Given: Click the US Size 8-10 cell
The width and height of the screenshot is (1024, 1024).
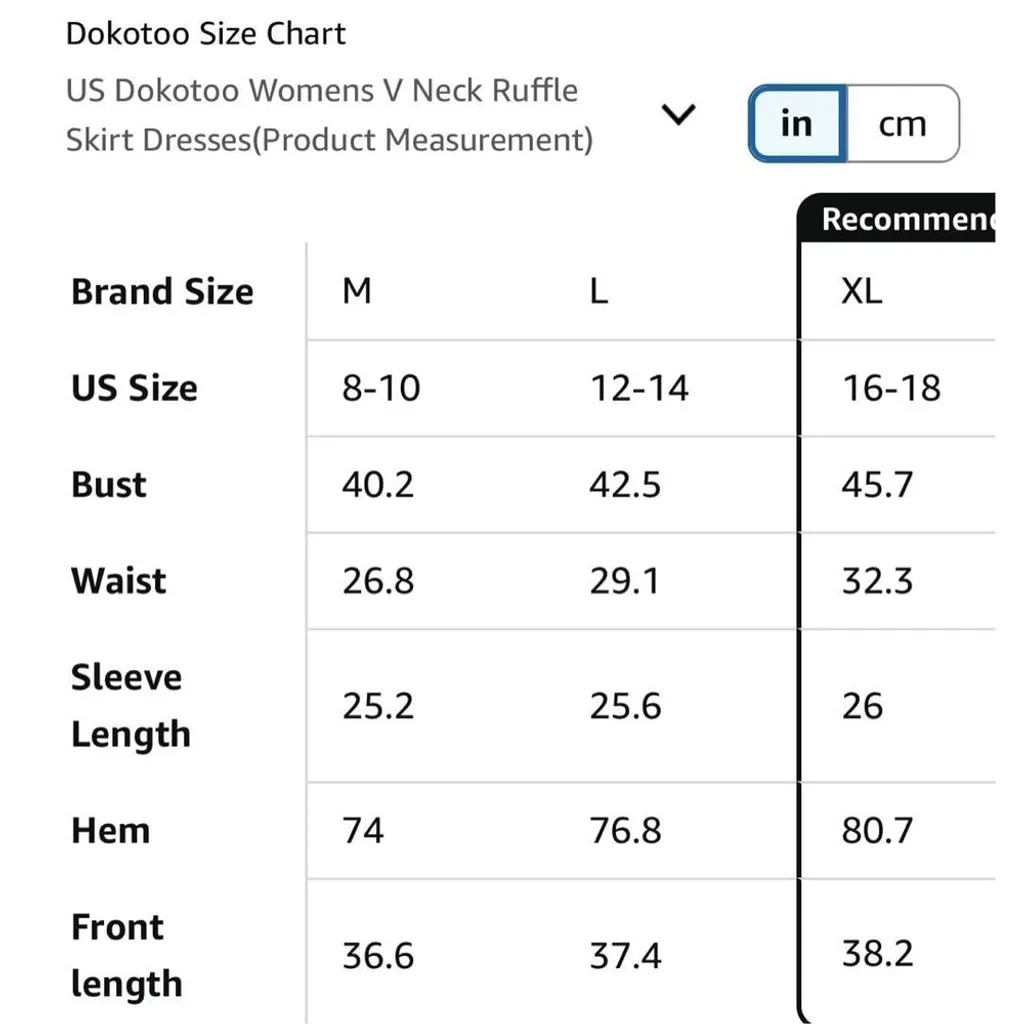Looking at the screenshot, I should 381,388.
